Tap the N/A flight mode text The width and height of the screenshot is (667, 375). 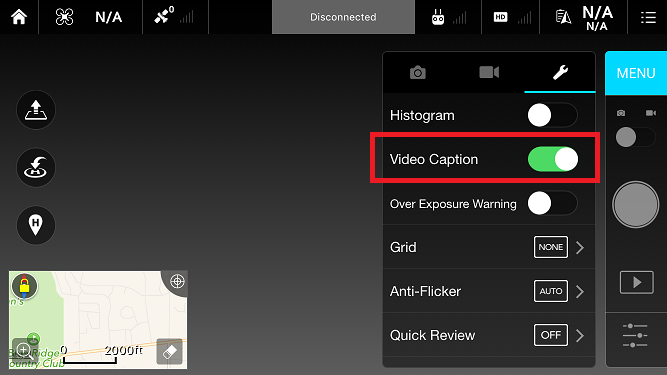(108, 17)
